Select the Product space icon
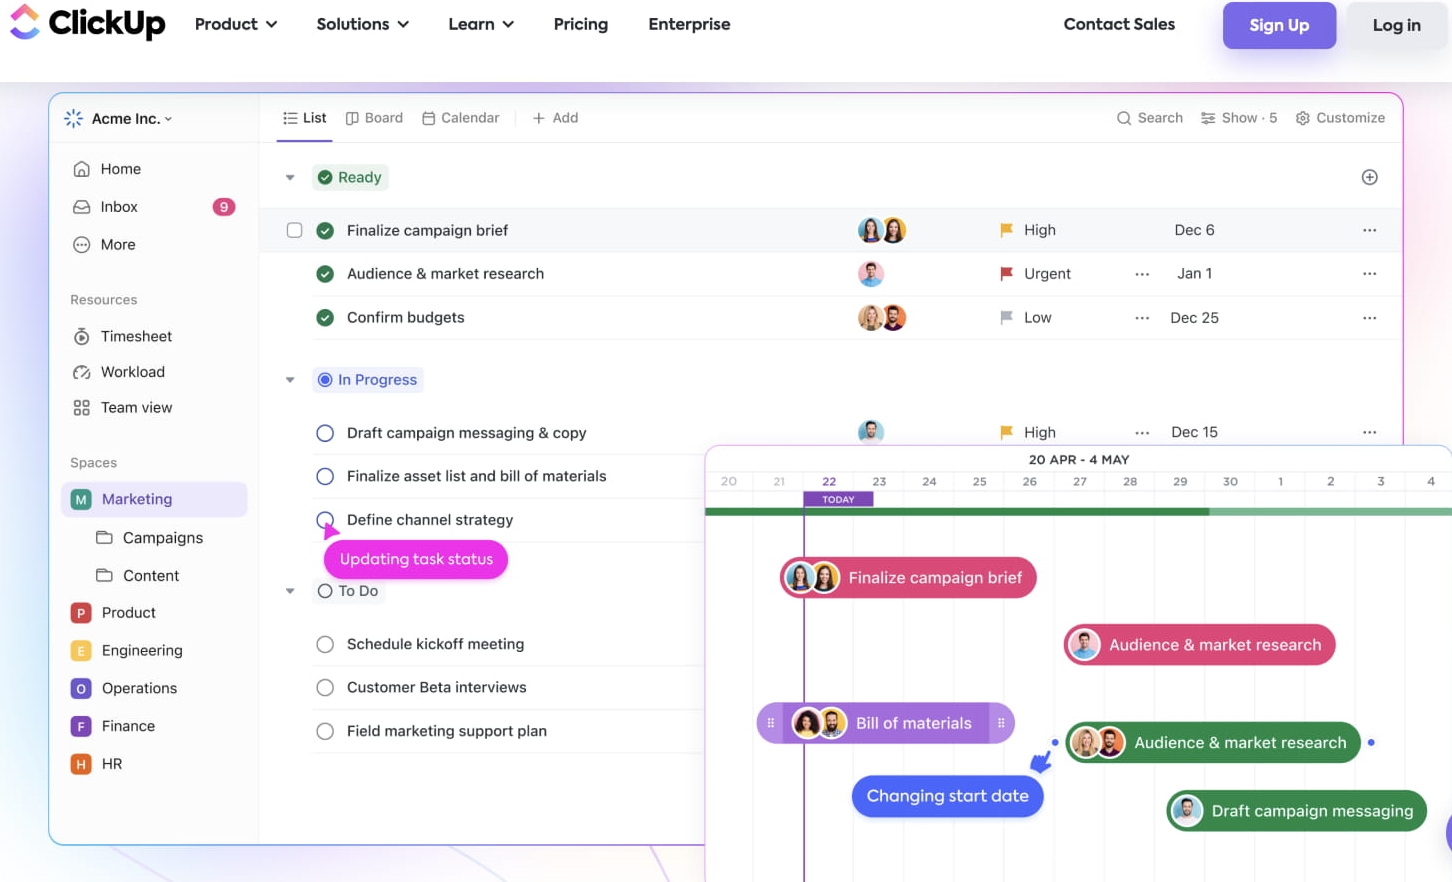The image size is (1452, 882). 81,613
